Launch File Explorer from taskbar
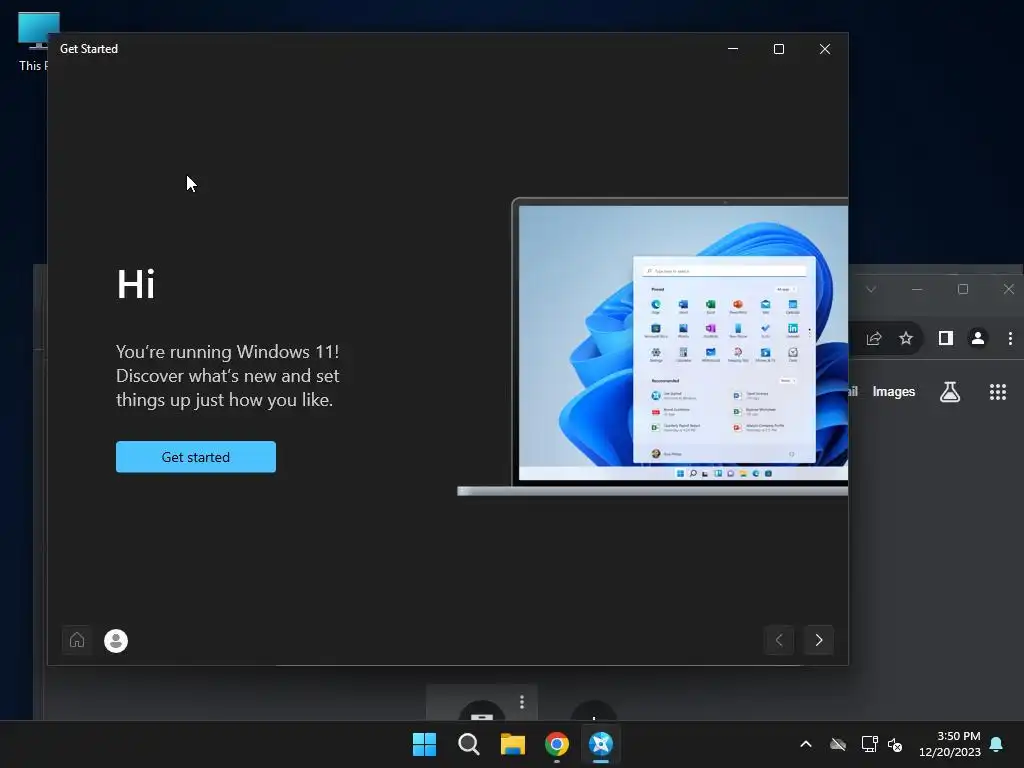This screenshot has height=768, width=1024. 513,744
